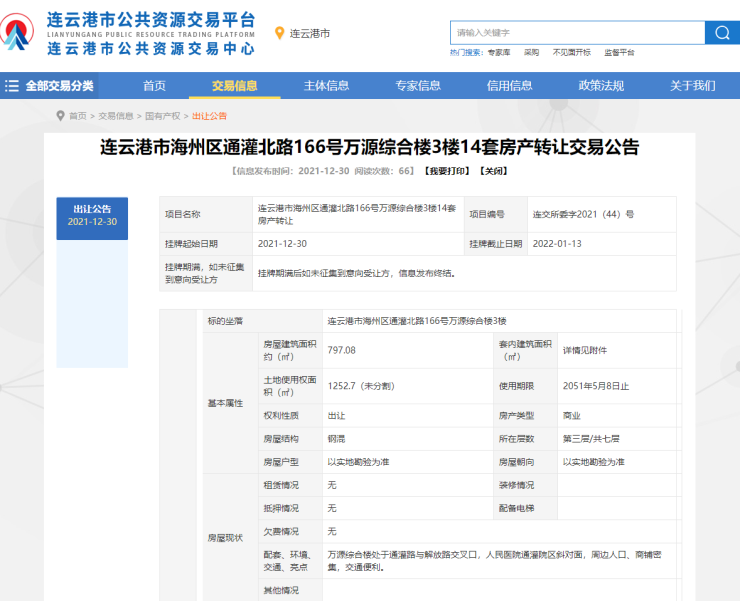The height and width of the screenshot is (601, 740).
Task: Click the breadcrumb location pin icon
Action: (60, 116)
